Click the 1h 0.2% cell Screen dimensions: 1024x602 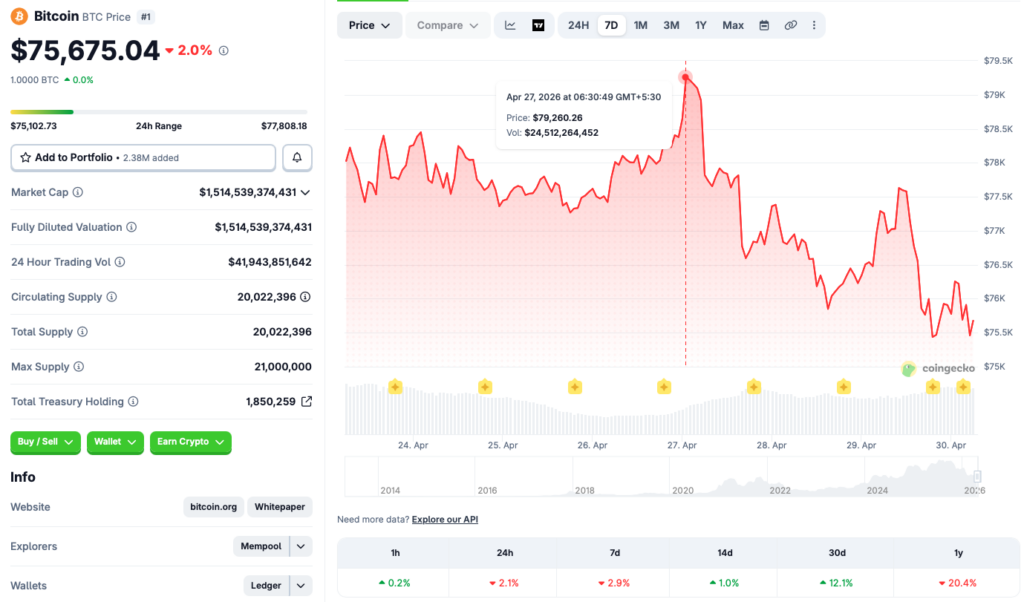click(x=394, y=583)
